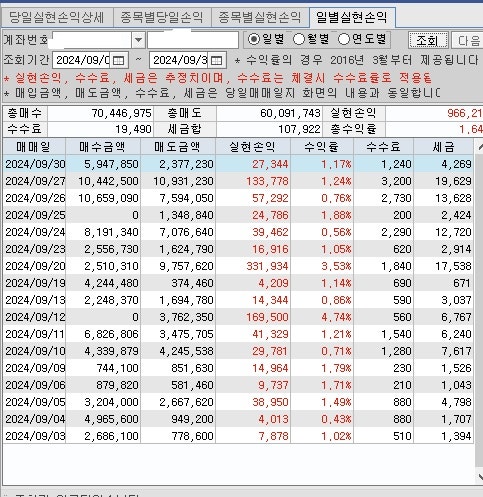The width and height of the screenshot is (483, 497).
Task: Switch to the 당일실현손익상세 tab
Action: click(x=57, y=18)
